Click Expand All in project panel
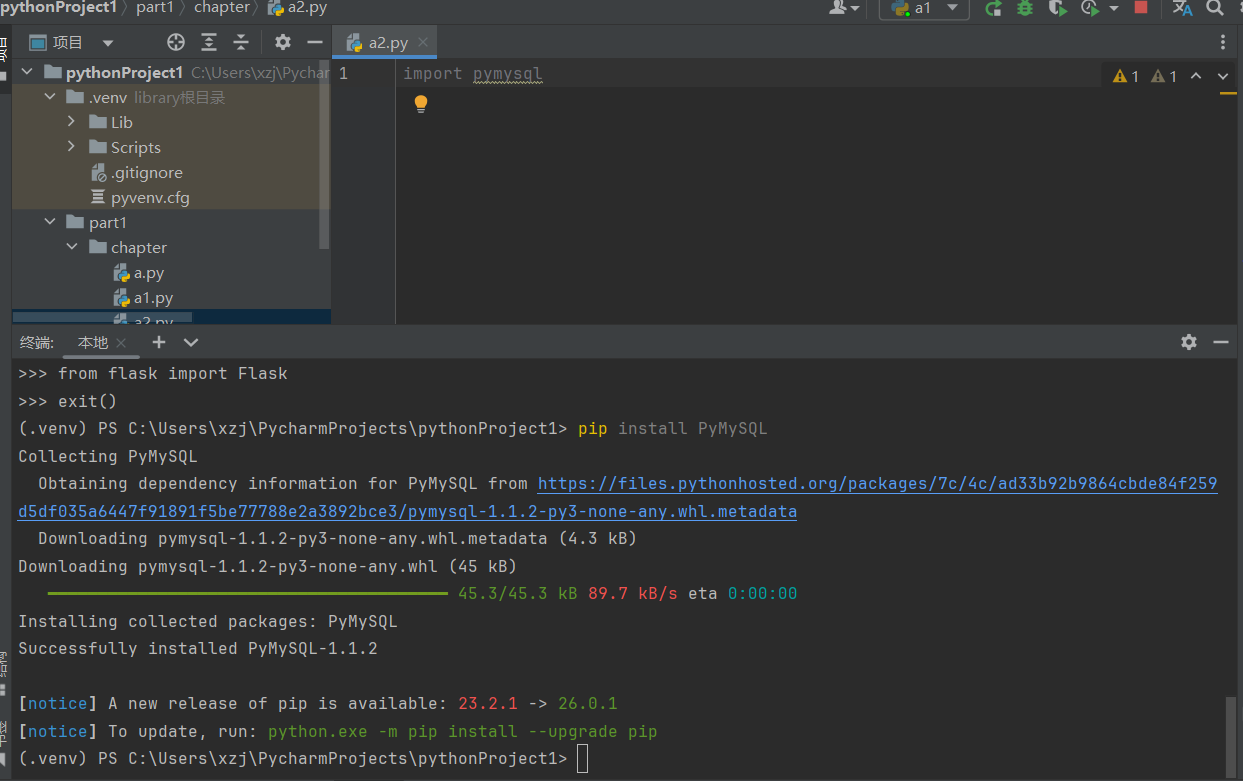 pos(209,42)
